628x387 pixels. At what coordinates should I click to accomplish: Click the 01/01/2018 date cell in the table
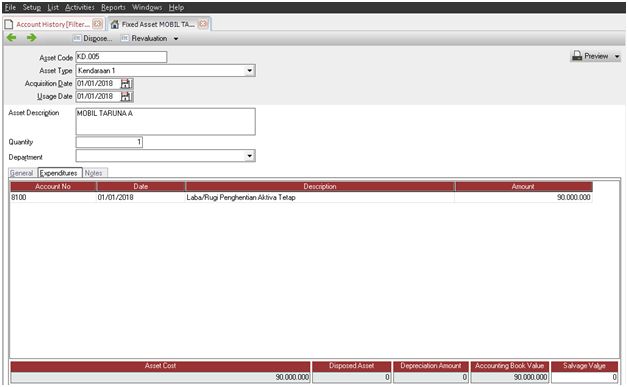coord(141,197)
